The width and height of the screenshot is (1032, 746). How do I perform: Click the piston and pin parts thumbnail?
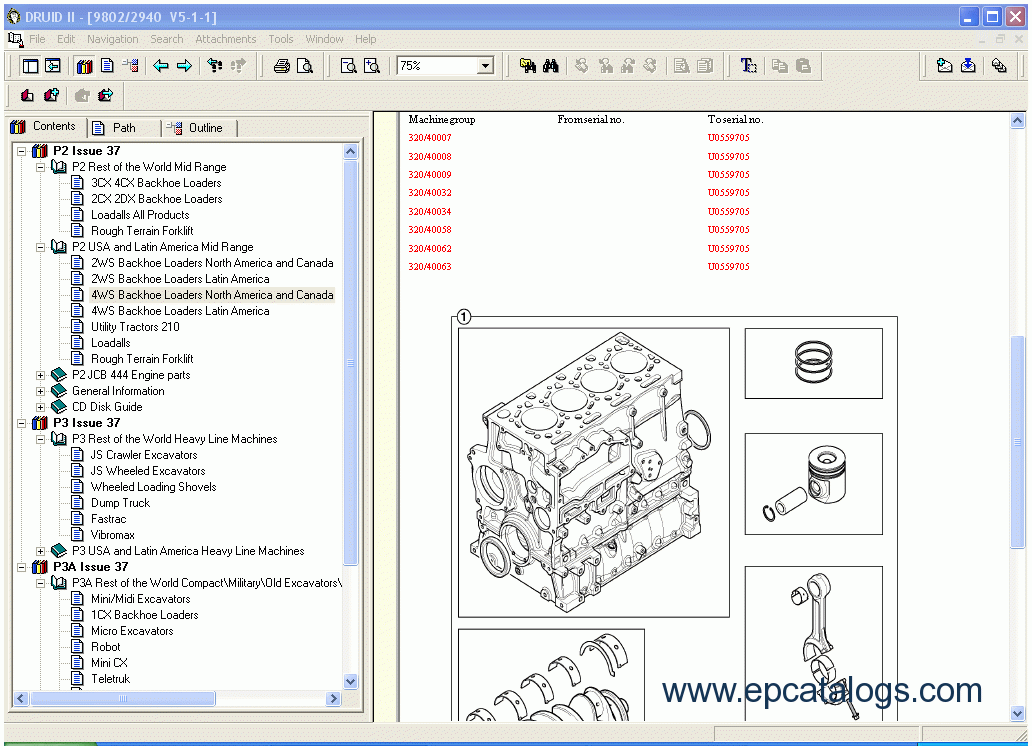(x=813, y=484)
